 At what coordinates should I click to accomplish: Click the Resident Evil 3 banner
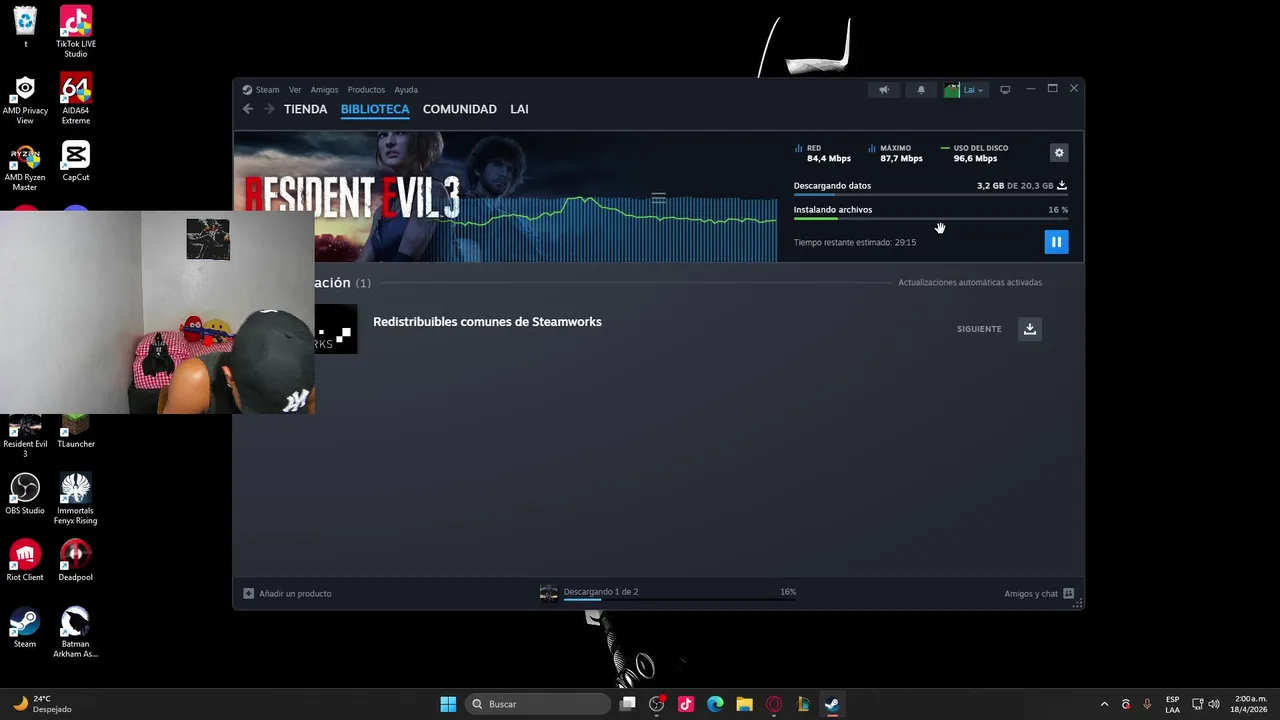pyautogui.click(x=505, y=197)
